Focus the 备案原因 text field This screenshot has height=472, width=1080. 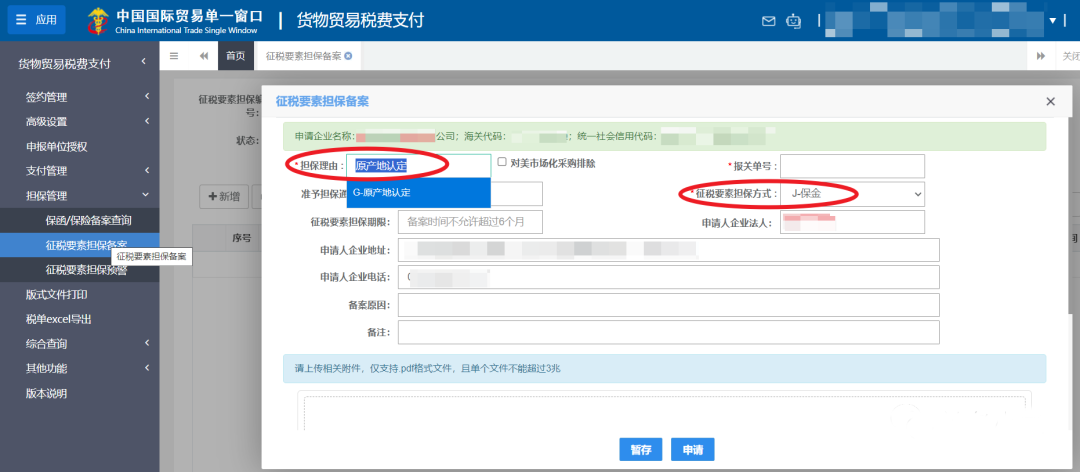coord(668,305)
